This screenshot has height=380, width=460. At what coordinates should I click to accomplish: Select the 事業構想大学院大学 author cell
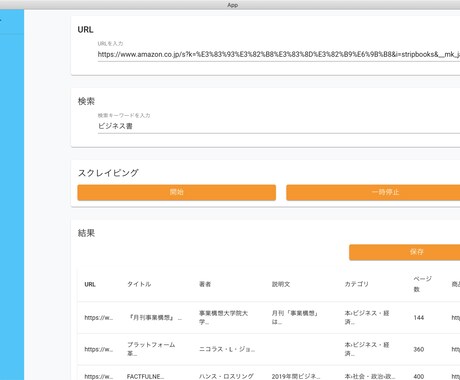pos(224,318)
